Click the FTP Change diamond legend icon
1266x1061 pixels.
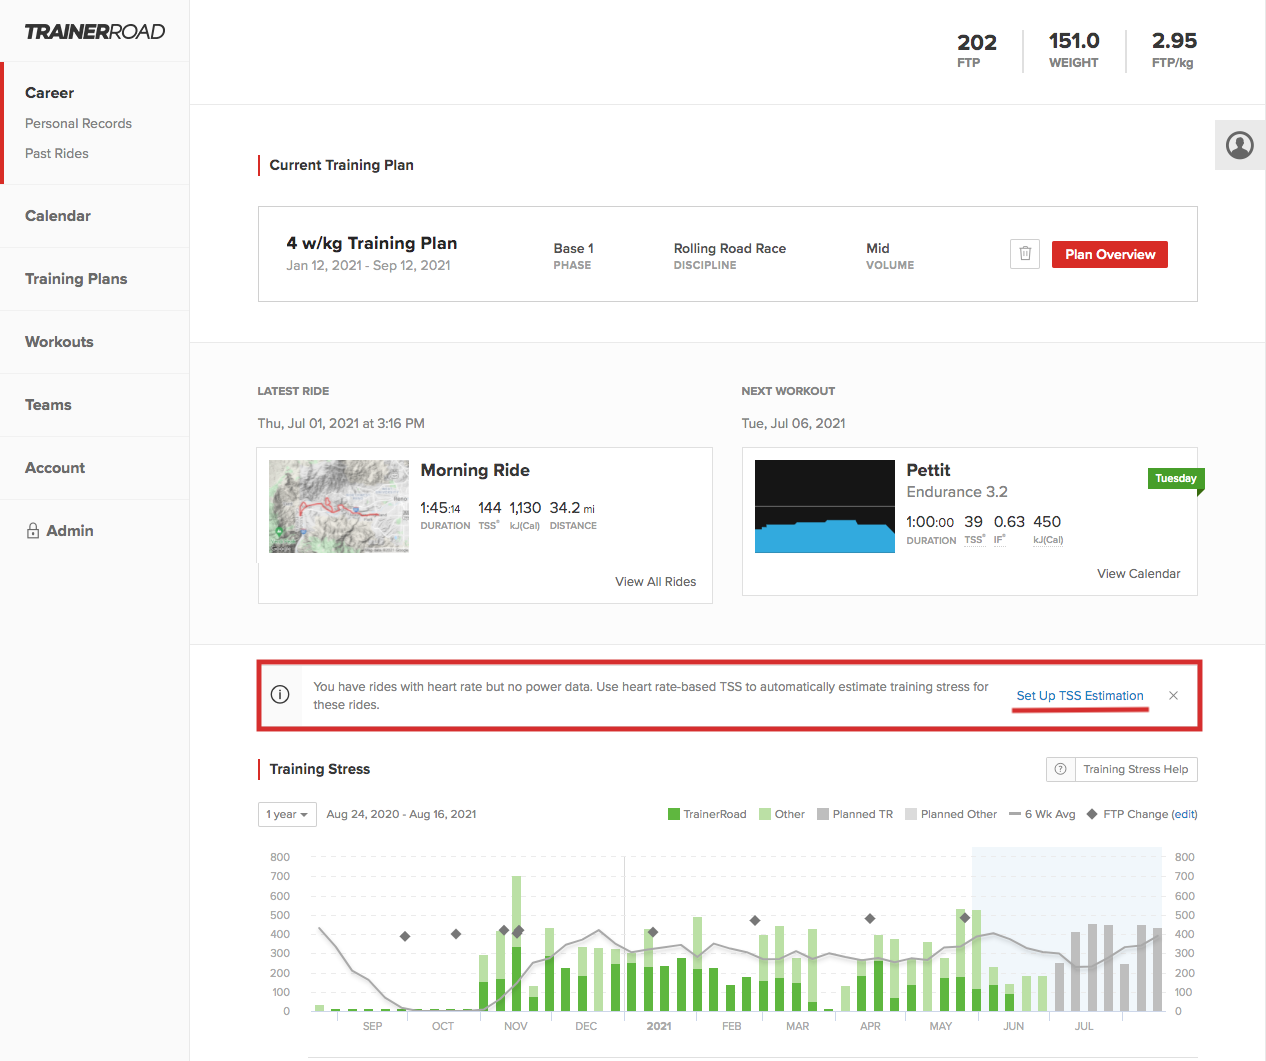click(1092, 814)
